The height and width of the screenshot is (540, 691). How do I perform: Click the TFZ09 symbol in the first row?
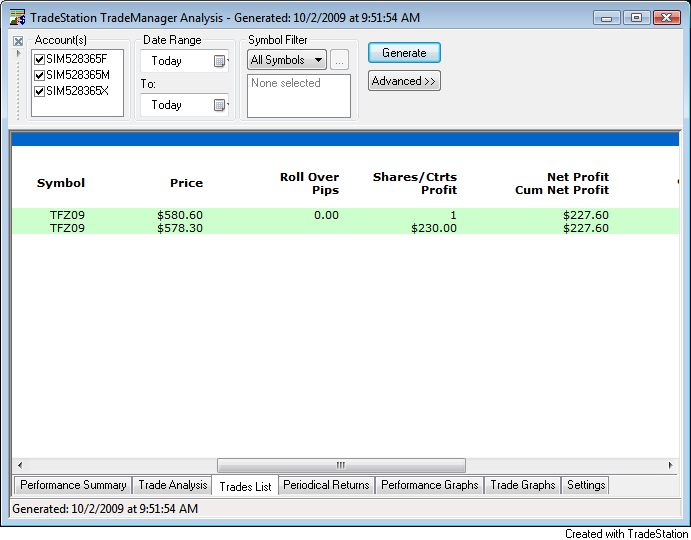67,215
